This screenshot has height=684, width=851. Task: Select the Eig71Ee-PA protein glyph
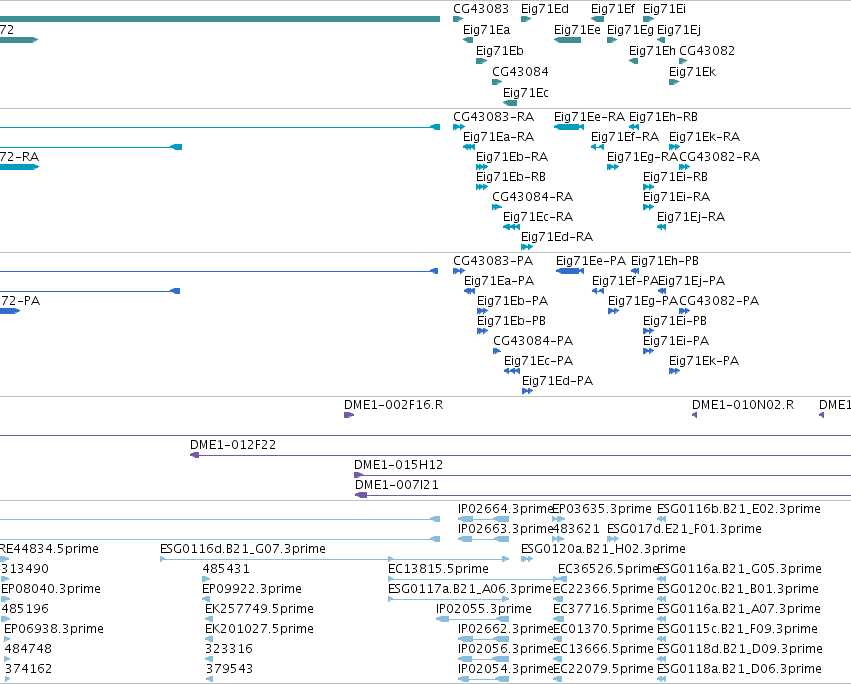point(570,271)
